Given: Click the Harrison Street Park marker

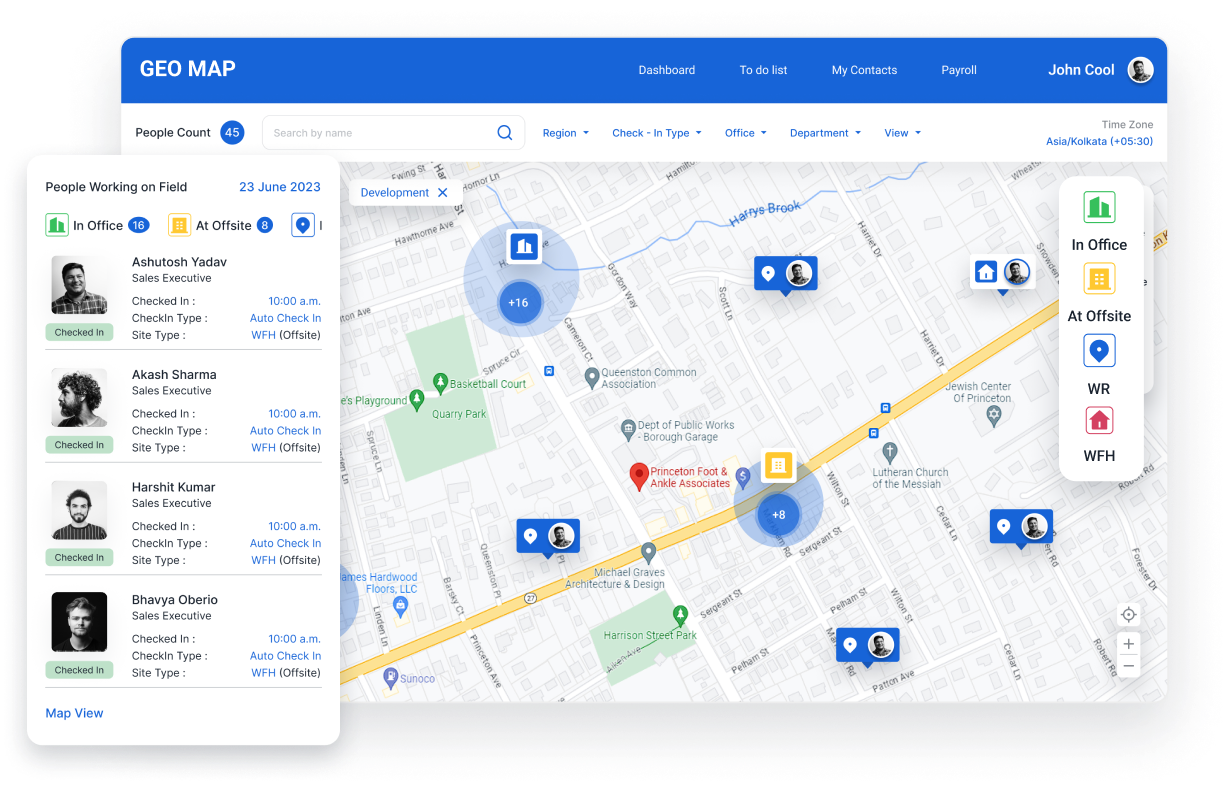Looking at the screenshot, I should pyautogui.click(x=681, y=615).
